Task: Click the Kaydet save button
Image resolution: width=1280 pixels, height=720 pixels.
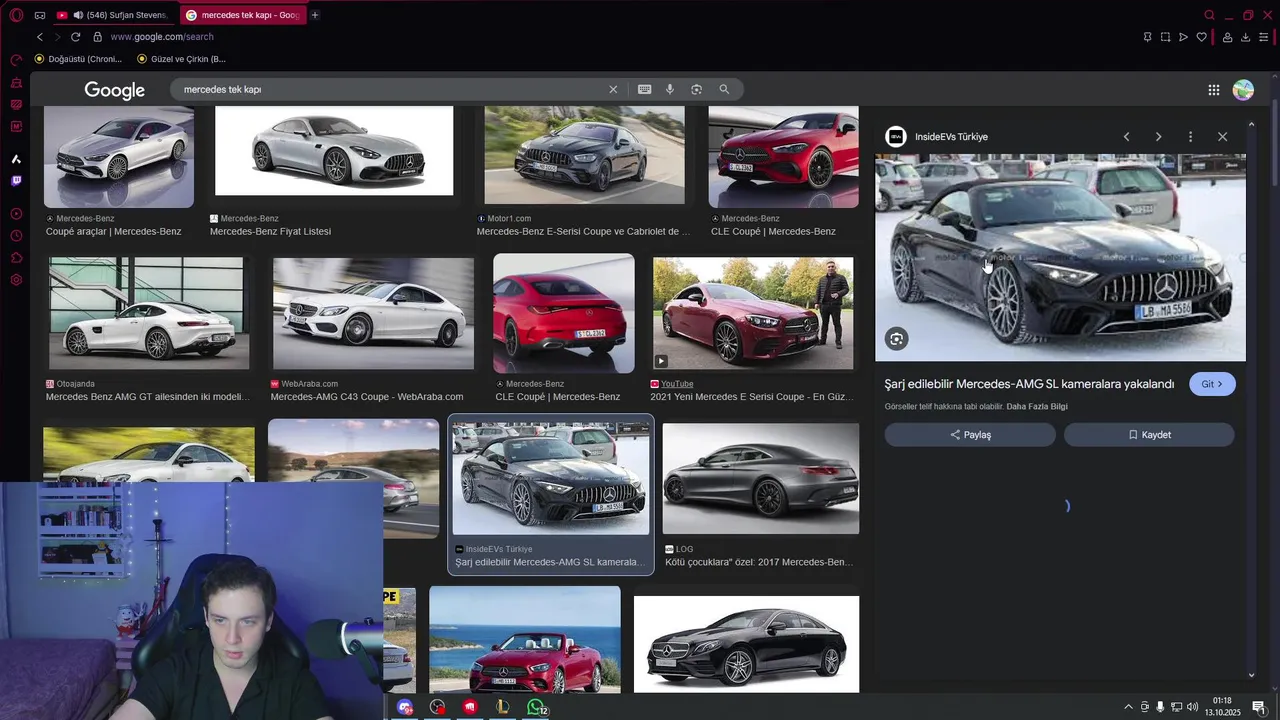Action: pos(1149,435)
